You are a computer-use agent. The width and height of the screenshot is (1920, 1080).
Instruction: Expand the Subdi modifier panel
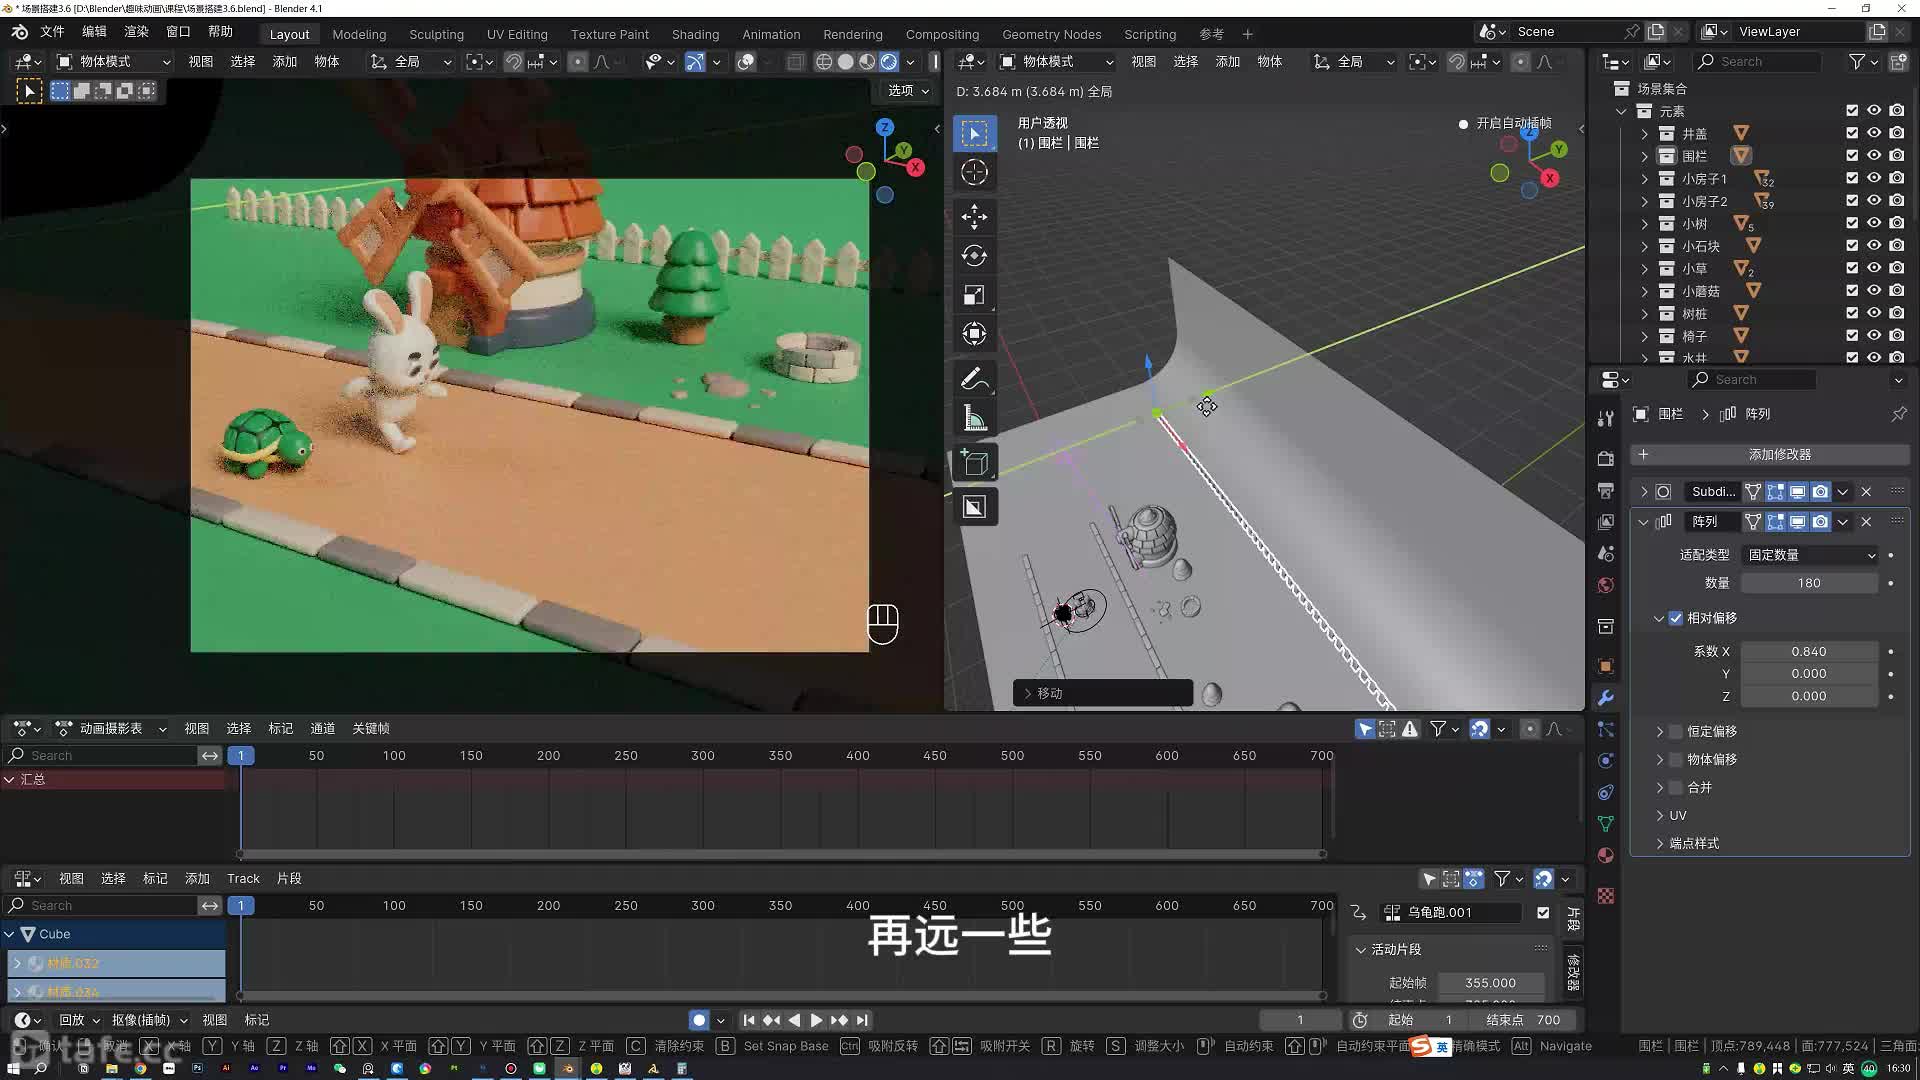[x=1643, y=492]
